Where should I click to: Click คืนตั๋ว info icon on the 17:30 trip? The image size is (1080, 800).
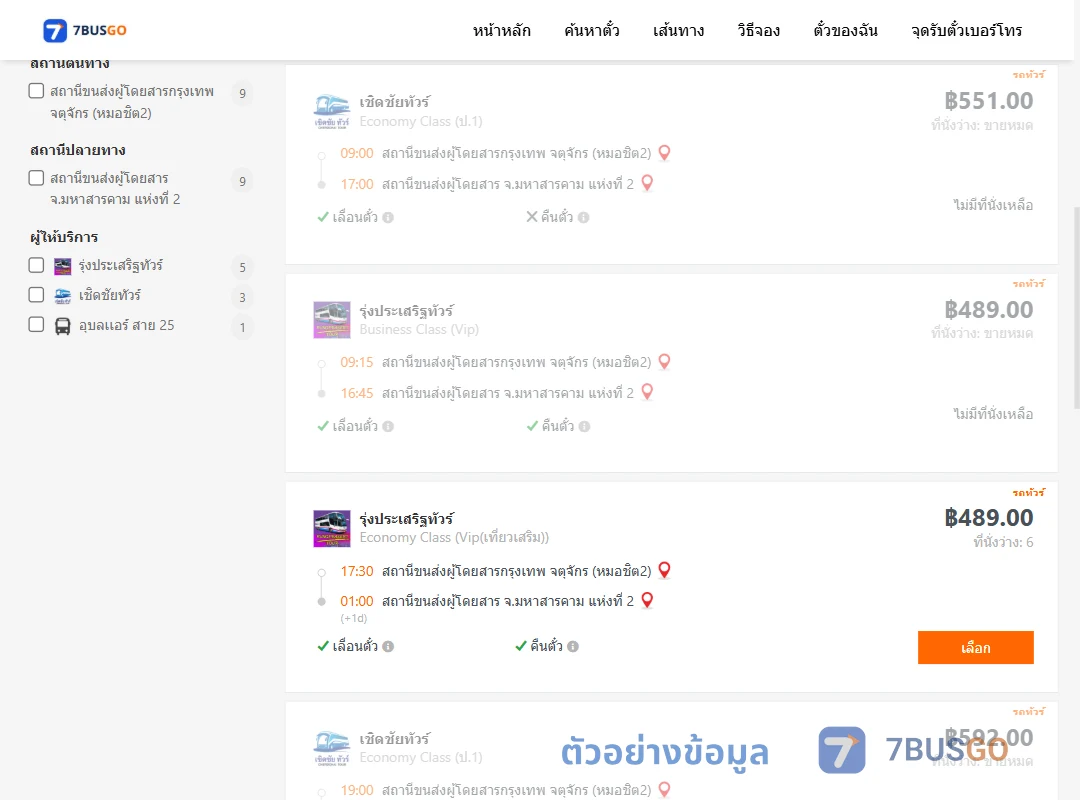572,646
